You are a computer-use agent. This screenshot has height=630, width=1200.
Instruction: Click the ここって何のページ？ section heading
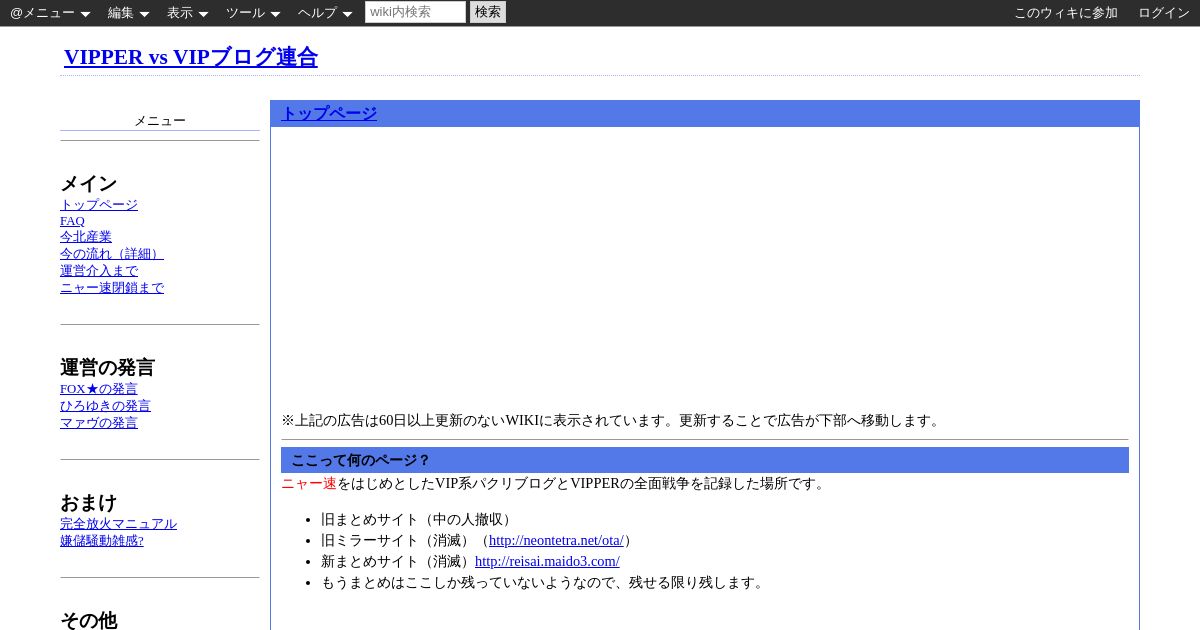pos(705,460)
